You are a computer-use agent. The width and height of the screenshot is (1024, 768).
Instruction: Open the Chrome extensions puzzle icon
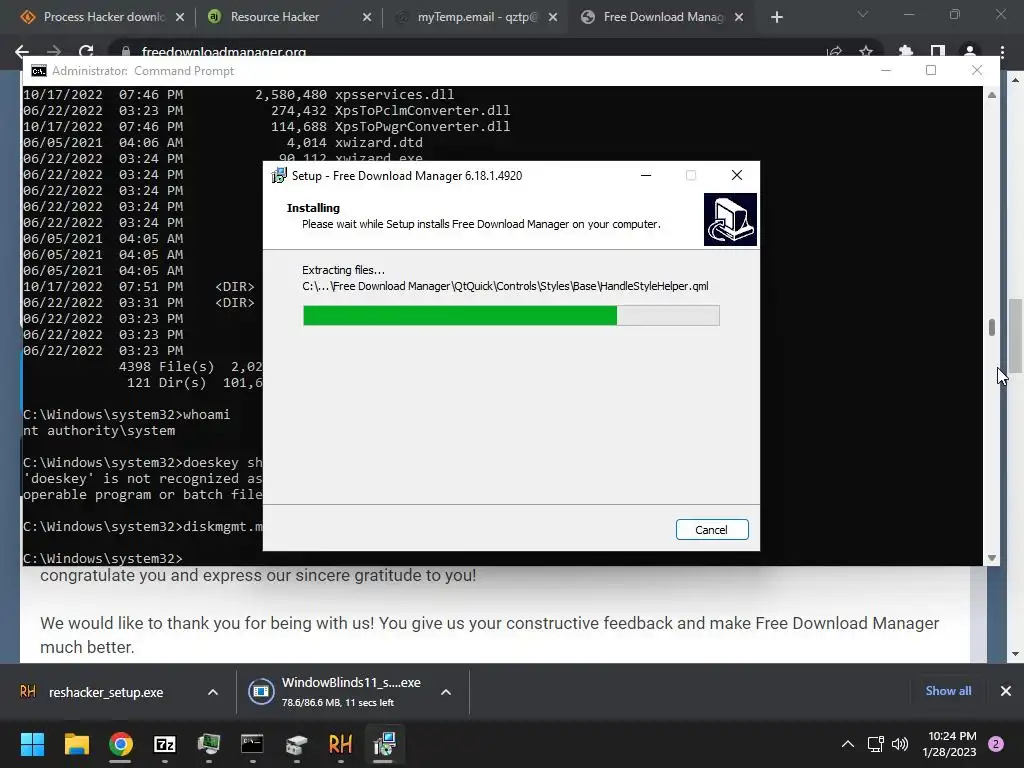click(906, 51)
